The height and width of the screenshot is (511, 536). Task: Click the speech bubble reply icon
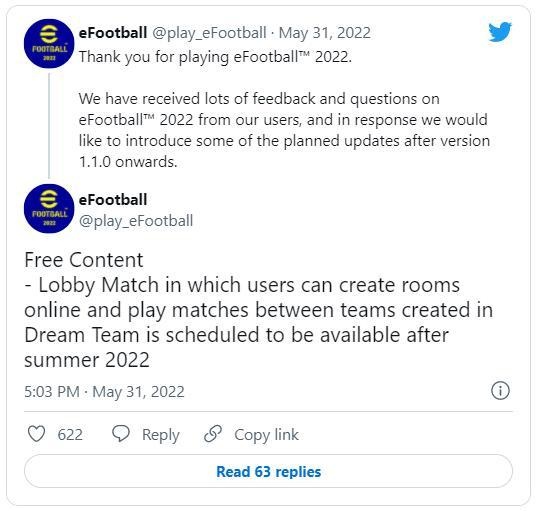121,434
